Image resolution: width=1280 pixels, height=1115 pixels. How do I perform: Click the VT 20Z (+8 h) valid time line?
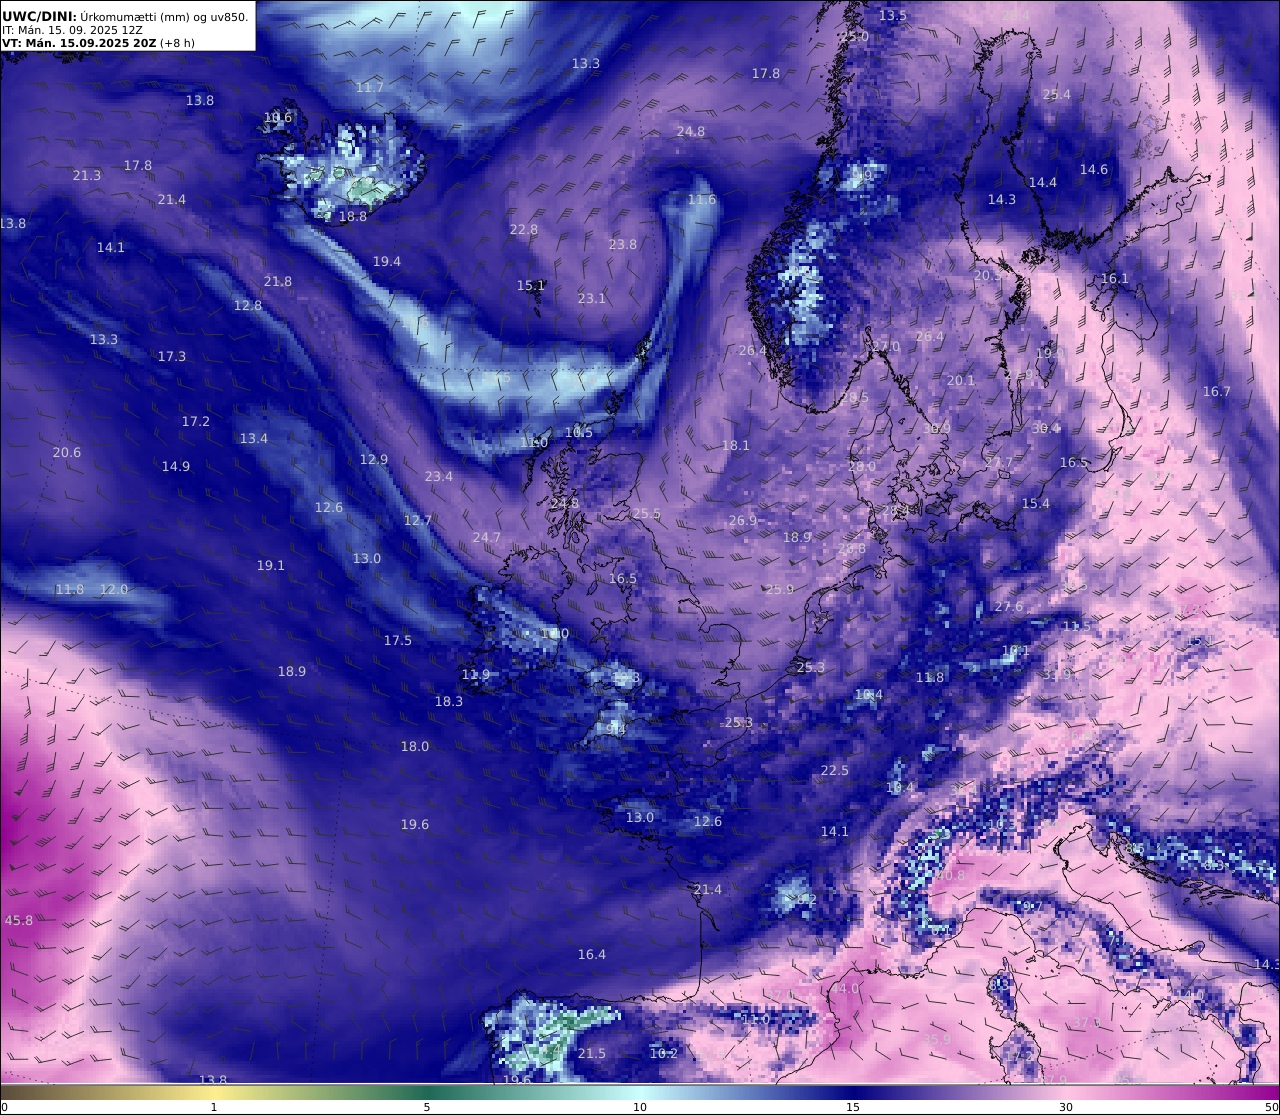pos(98,44)
